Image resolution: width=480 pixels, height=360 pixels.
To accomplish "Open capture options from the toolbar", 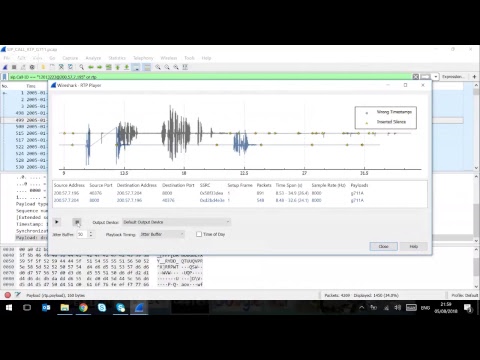I will coord(32,67).
